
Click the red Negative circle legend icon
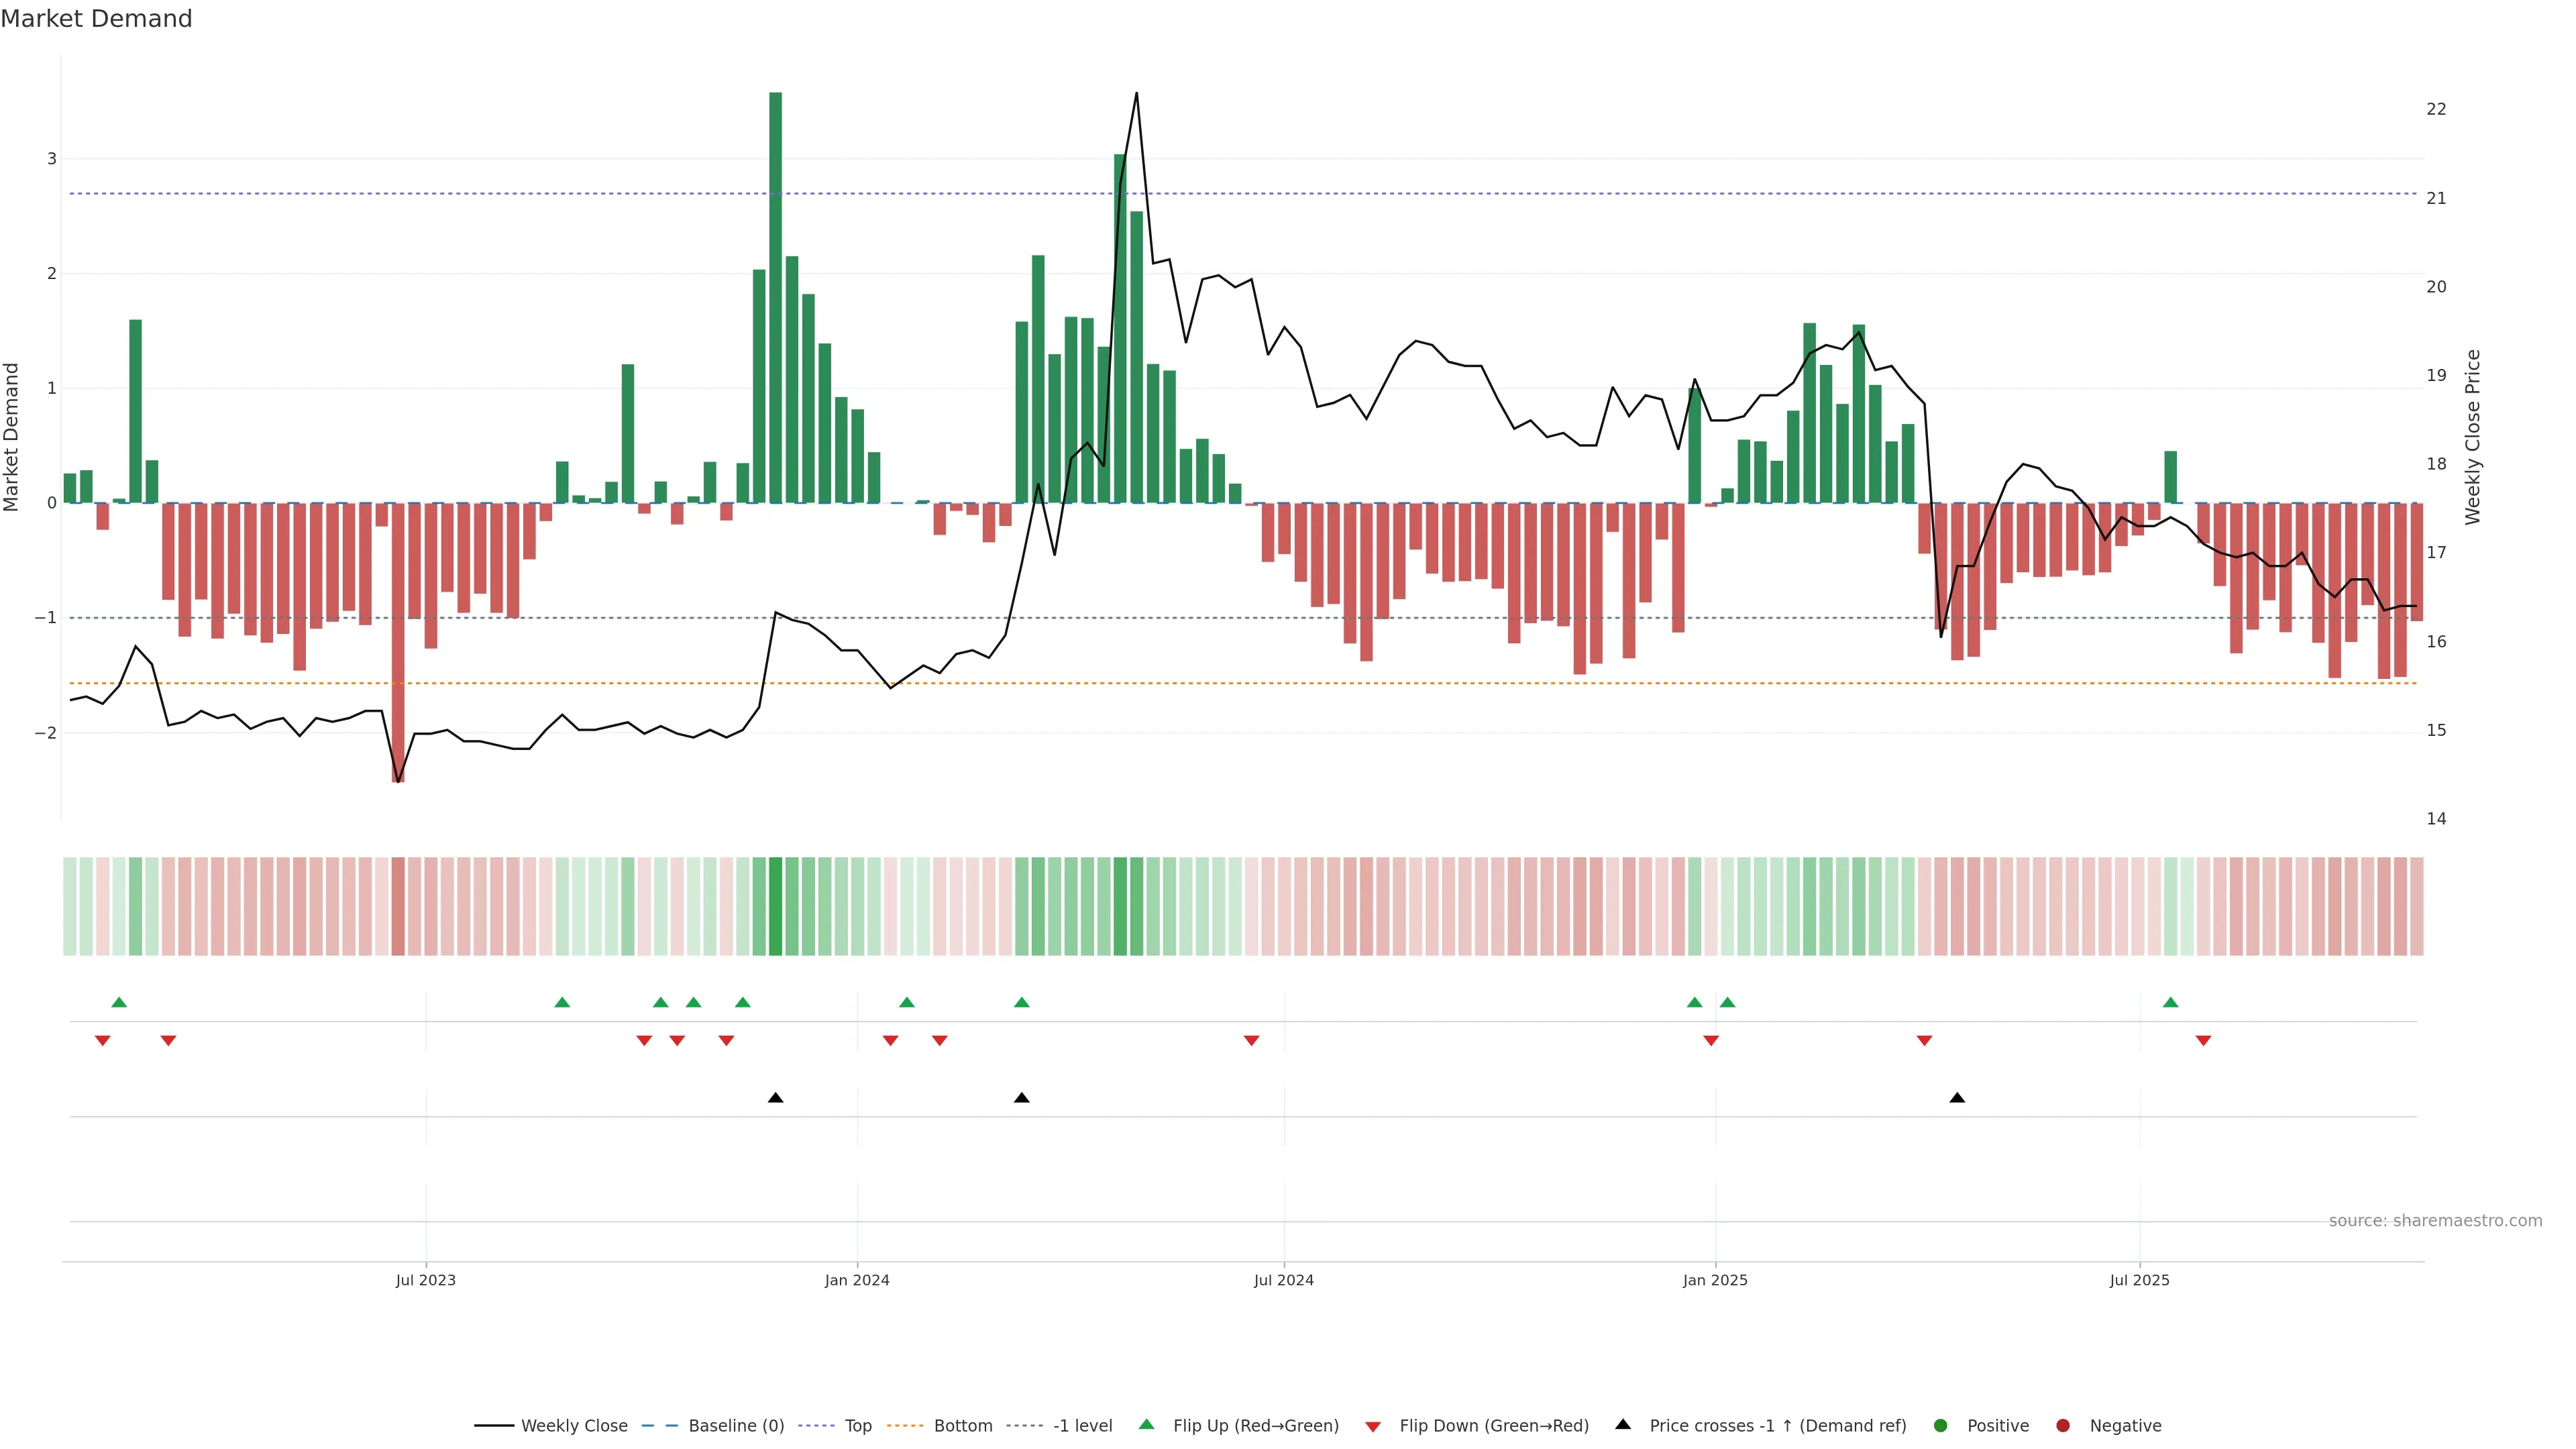coord(2063,1425)
